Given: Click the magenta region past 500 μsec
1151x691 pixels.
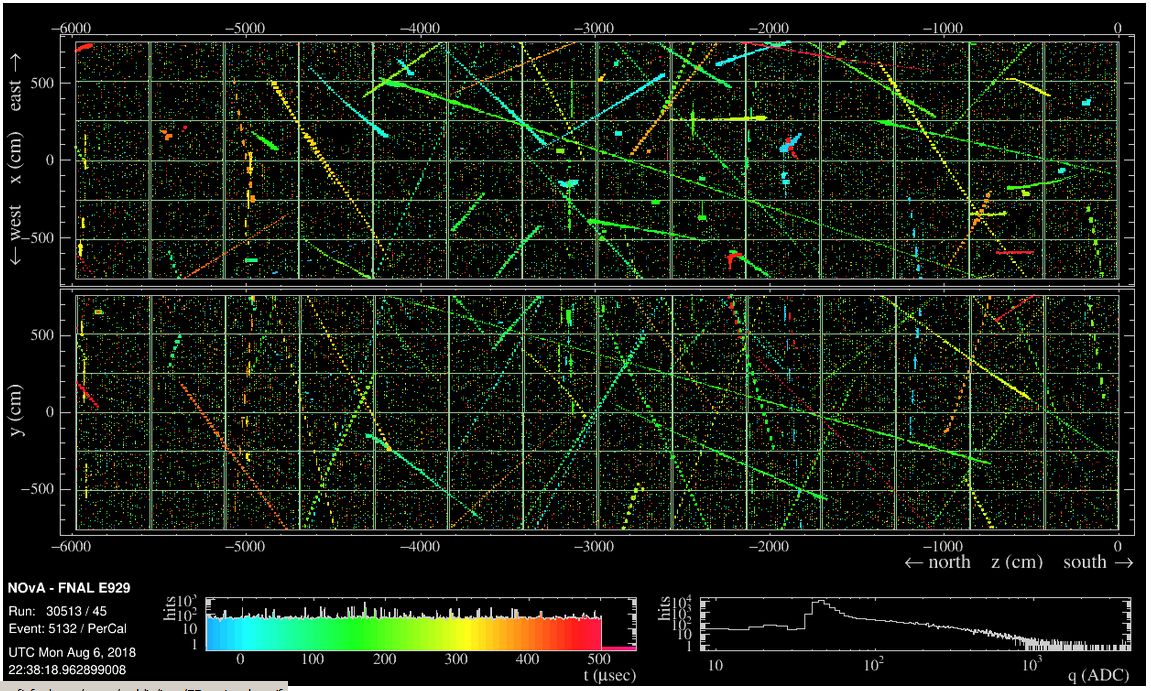Looking at the screenshot, I should [618, 647].
